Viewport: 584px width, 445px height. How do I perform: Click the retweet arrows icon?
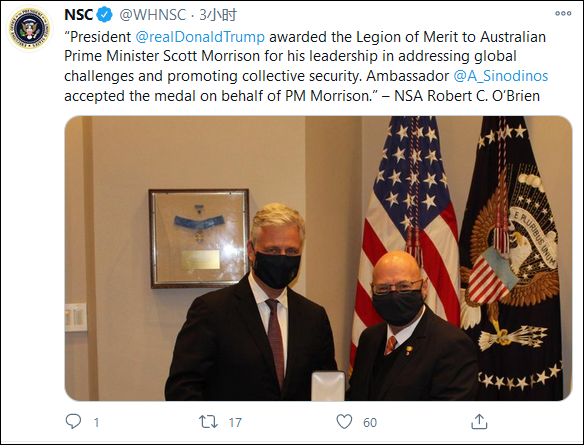tap(208, 422)
